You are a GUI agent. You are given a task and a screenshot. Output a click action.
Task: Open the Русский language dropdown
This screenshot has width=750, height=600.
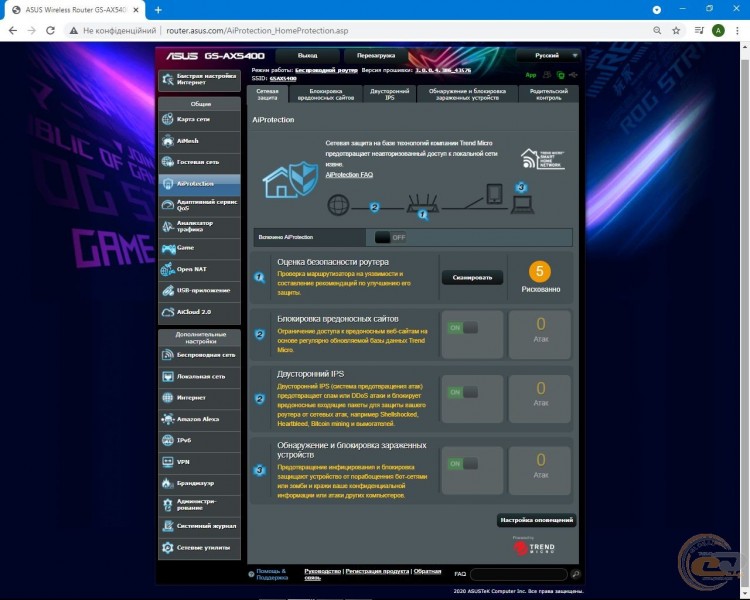tap(549, 56)
